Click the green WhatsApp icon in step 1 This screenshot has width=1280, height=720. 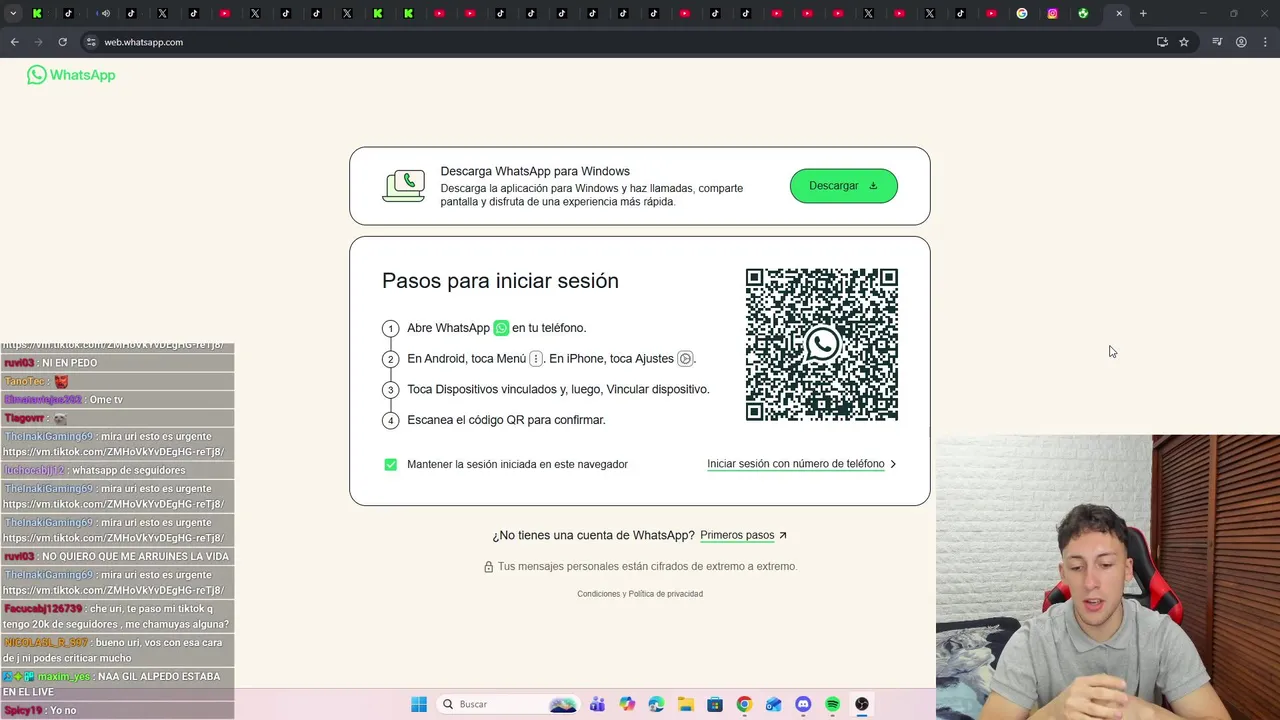point(501,328)
